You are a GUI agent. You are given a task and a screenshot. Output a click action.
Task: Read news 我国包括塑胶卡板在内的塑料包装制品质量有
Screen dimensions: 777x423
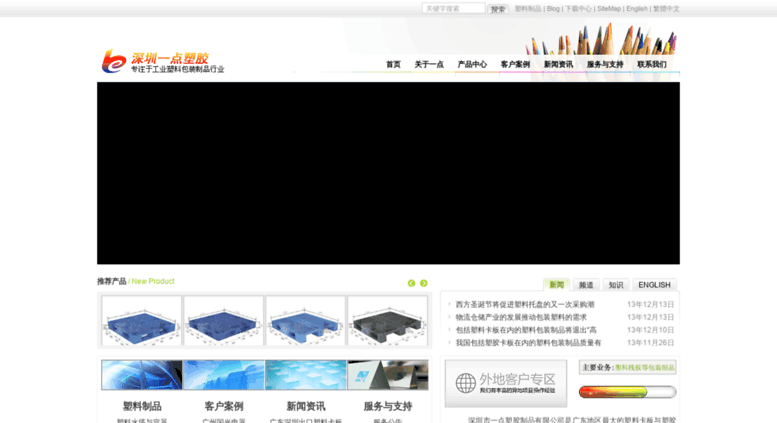[x=528, y=343]
